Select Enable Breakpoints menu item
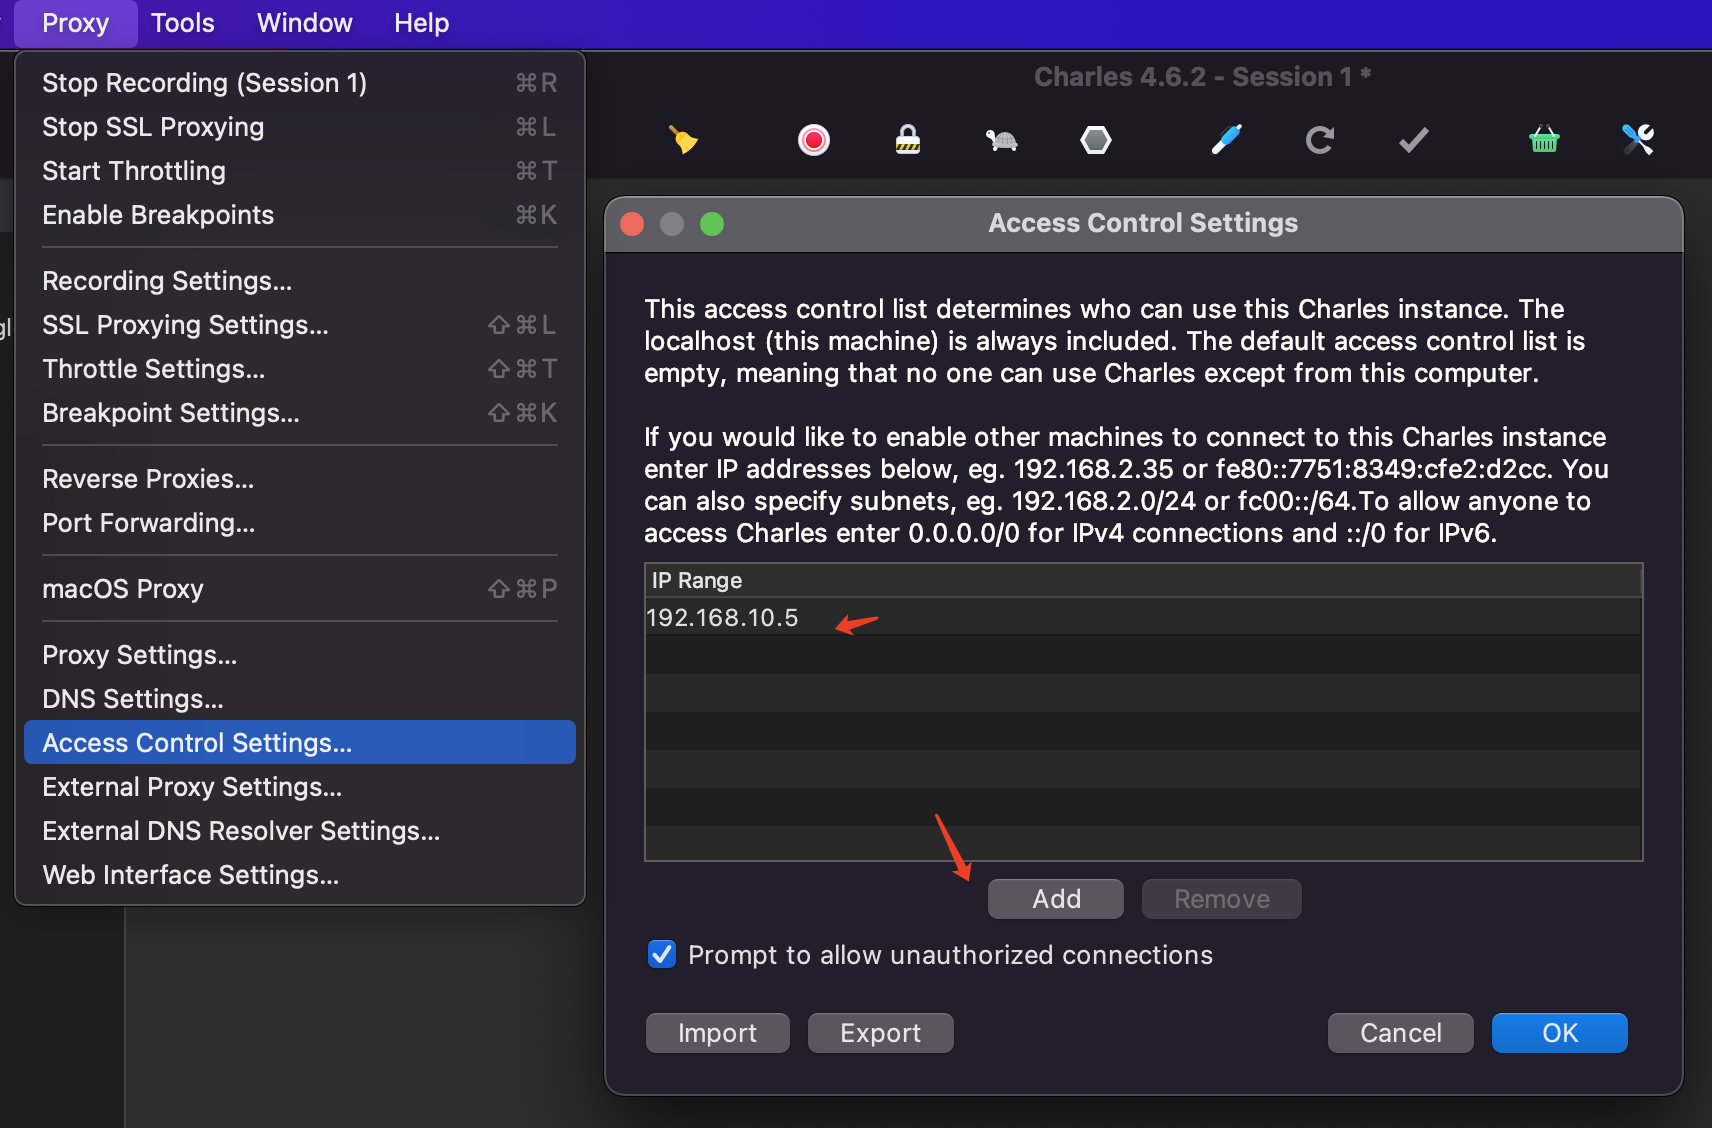Screen dimensions: 1712x1128 coord(300,215)
